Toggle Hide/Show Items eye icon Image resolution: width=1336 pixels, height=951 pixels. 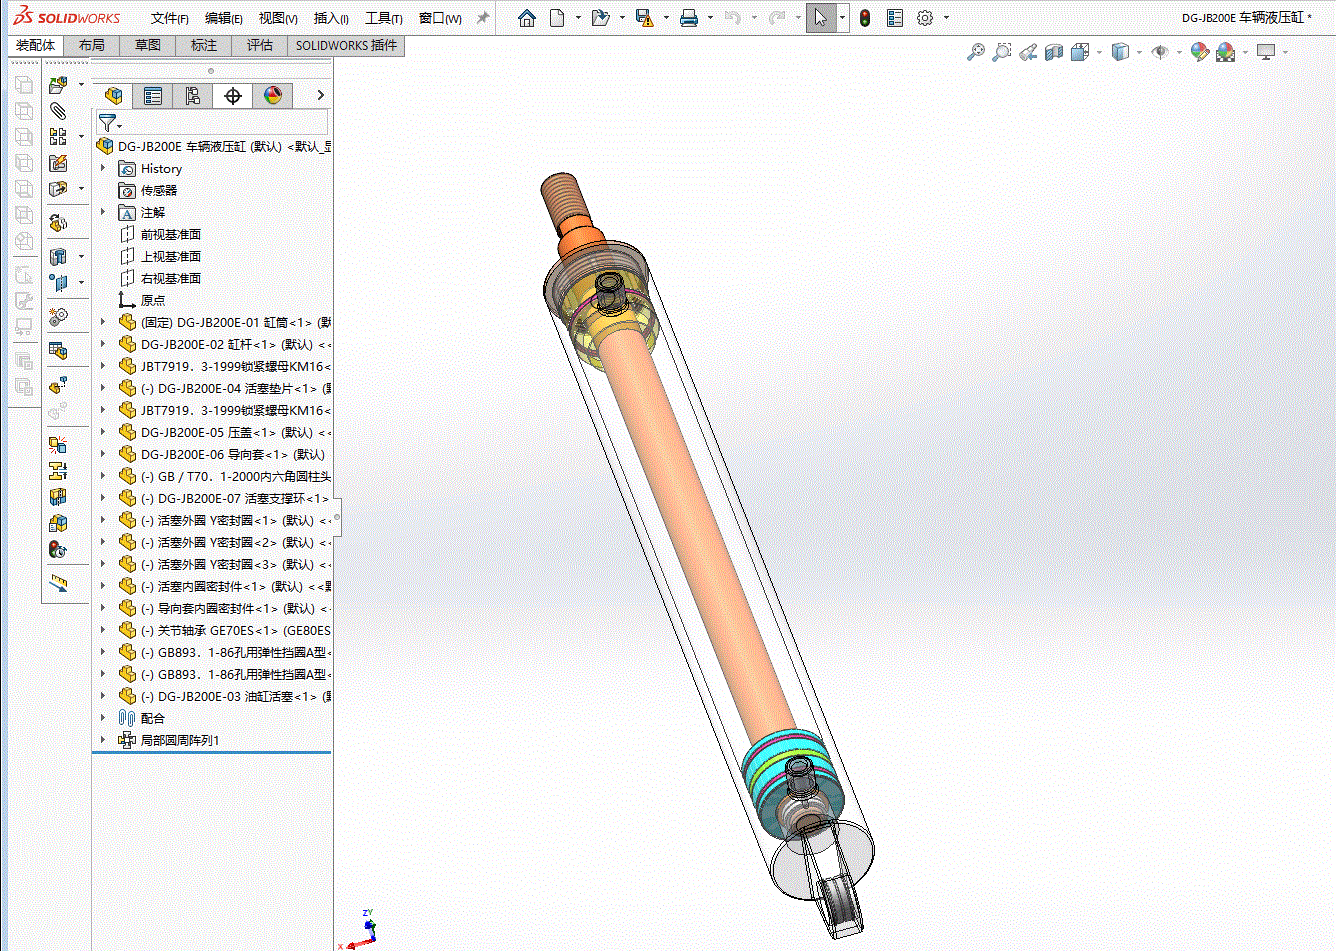(x=1160, y=52)
